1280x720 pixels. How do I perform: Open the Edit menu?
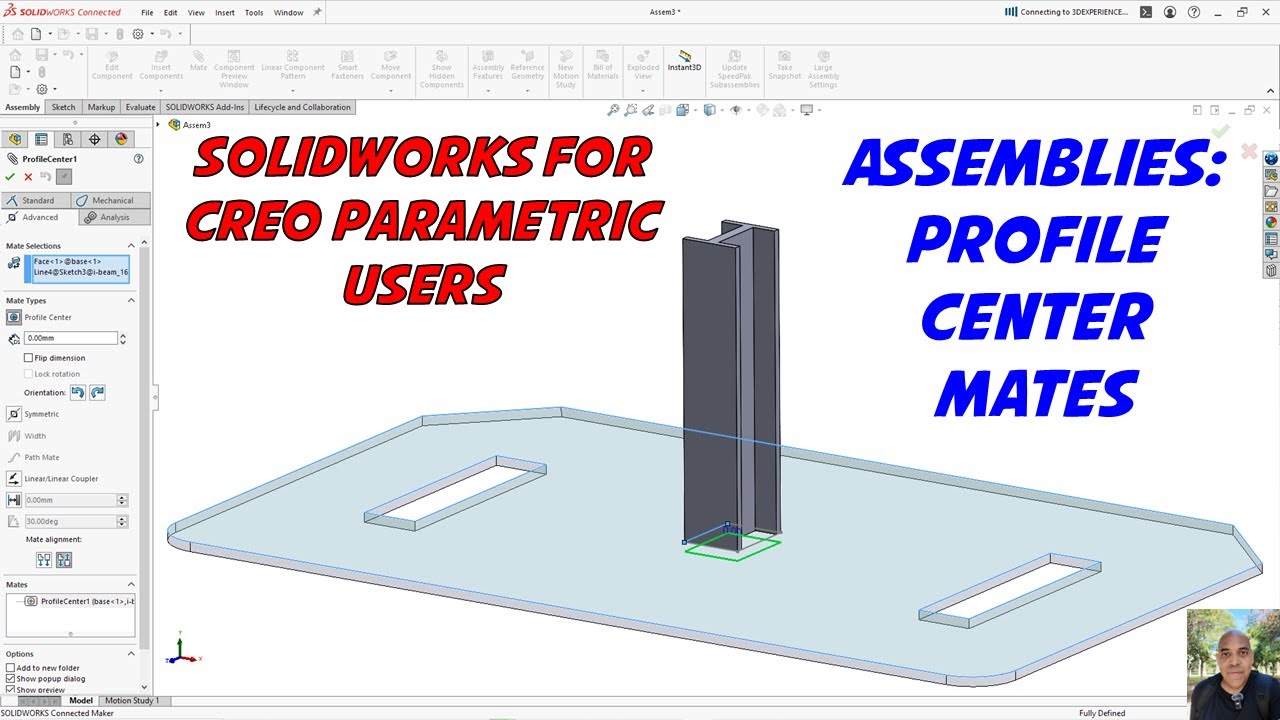[171, 13]
